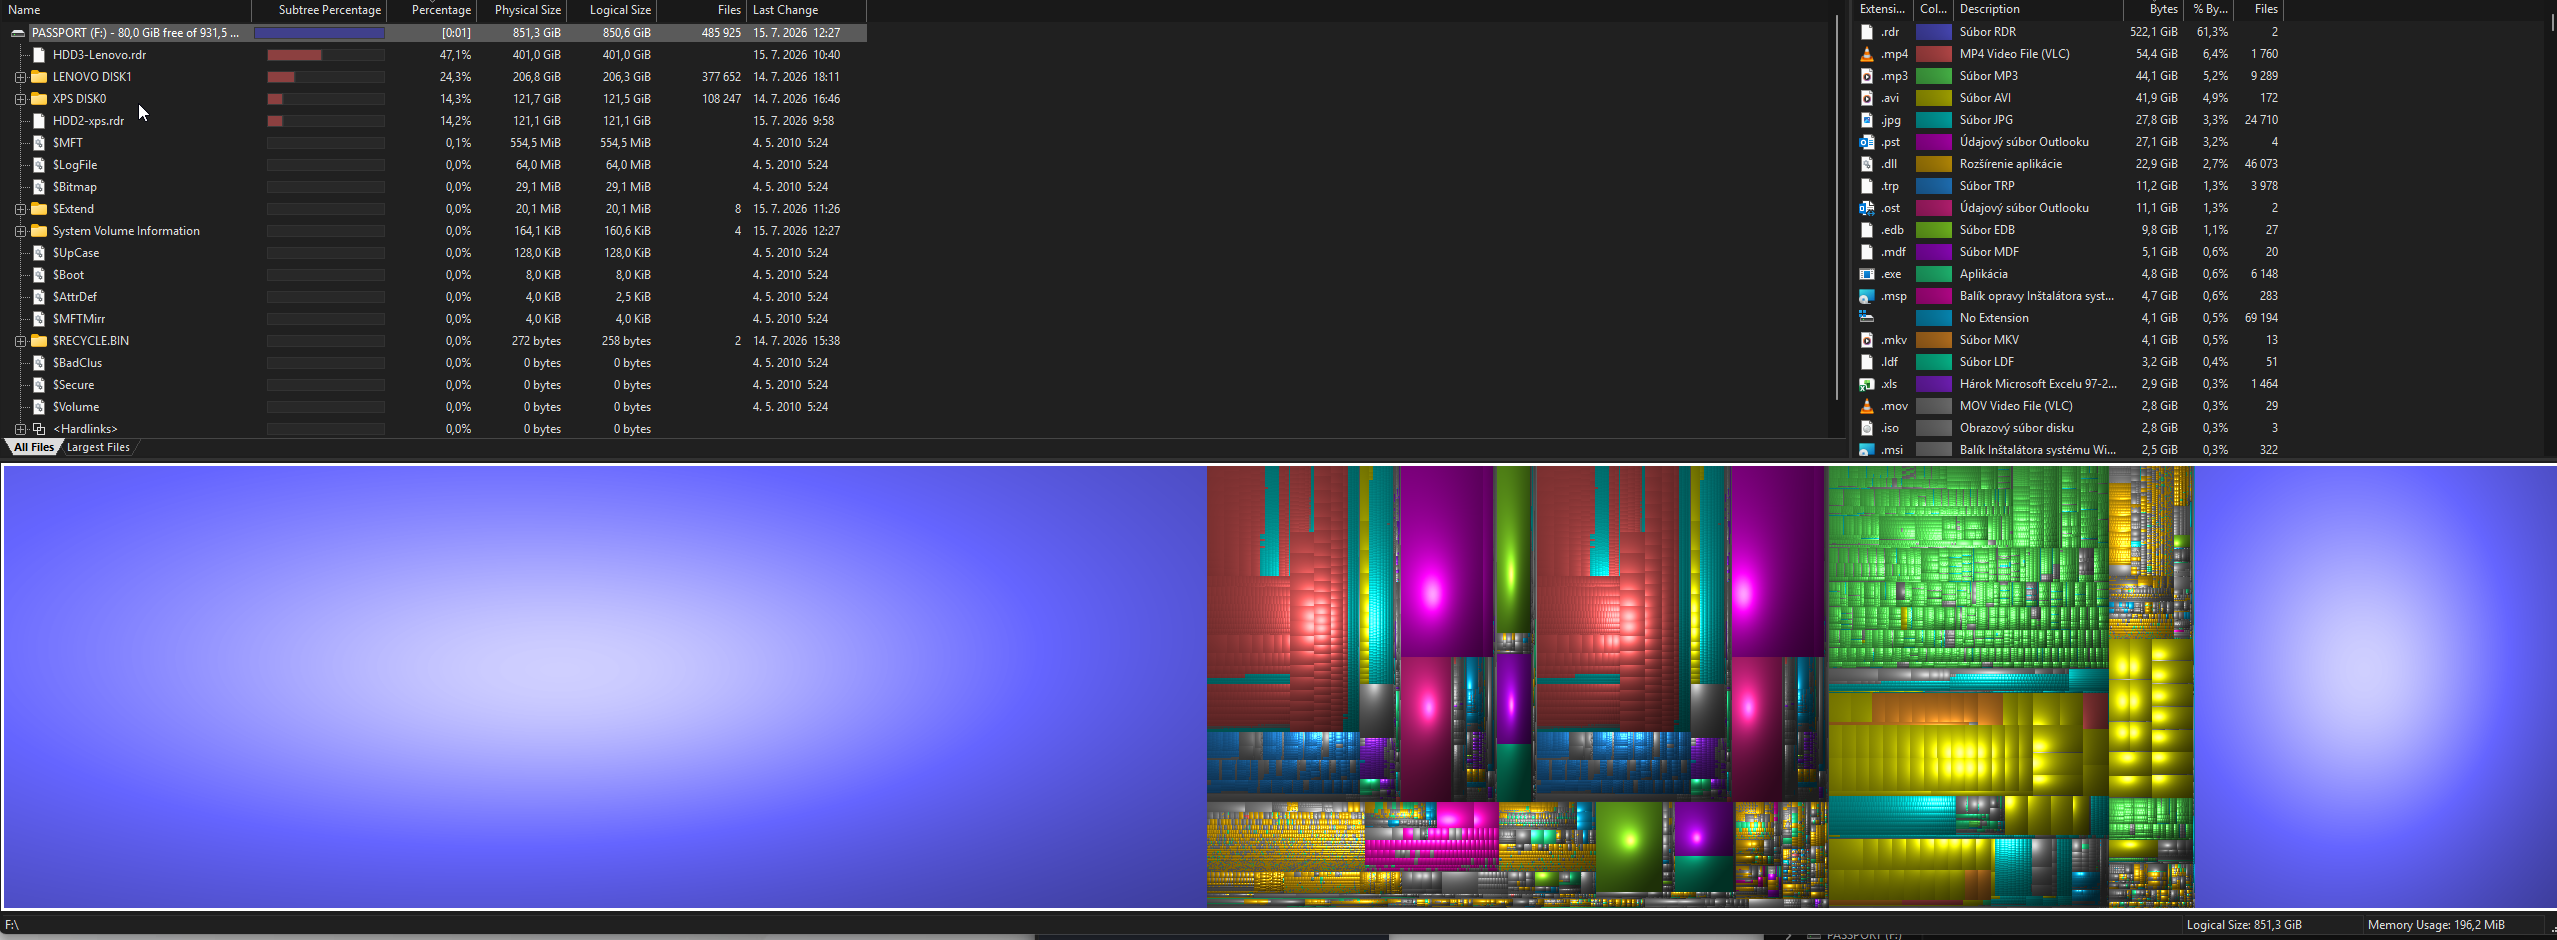This screenshot has width=2557, height=940.
Task: Click the VLC icon for .mp4 extension
Action: [x=1866, y=54]
